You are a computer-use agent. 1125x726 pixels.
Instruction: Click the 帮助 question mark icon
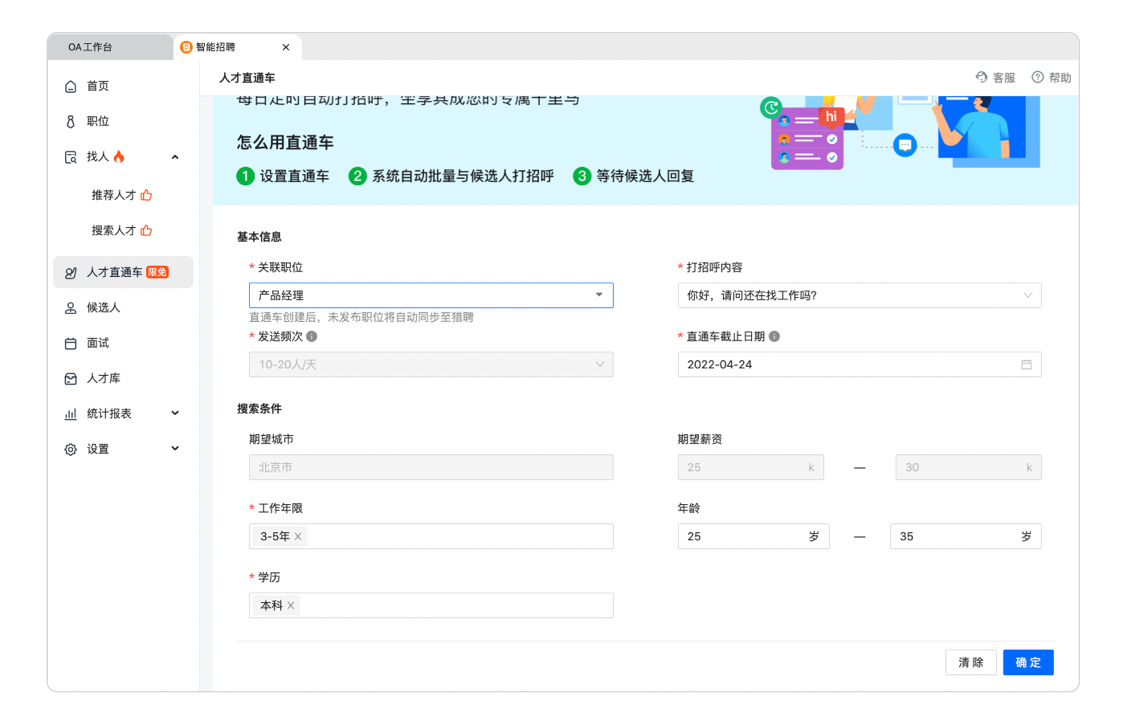coord(1037,78)
